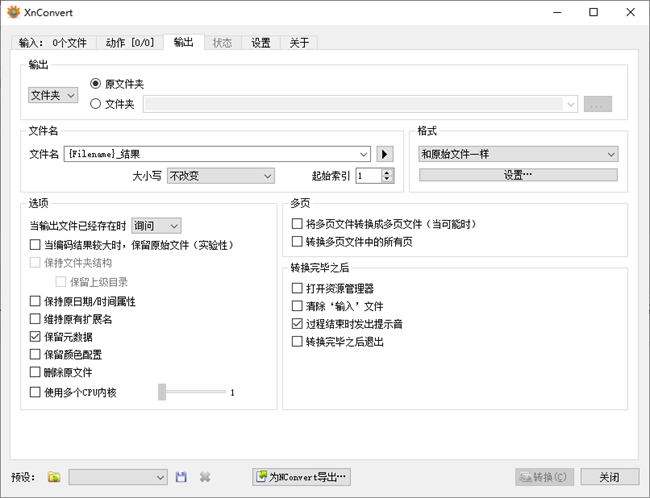The image size is (650, 498).
Task: Click the 为NConvert导出 export button
Action: click(301, 477)
